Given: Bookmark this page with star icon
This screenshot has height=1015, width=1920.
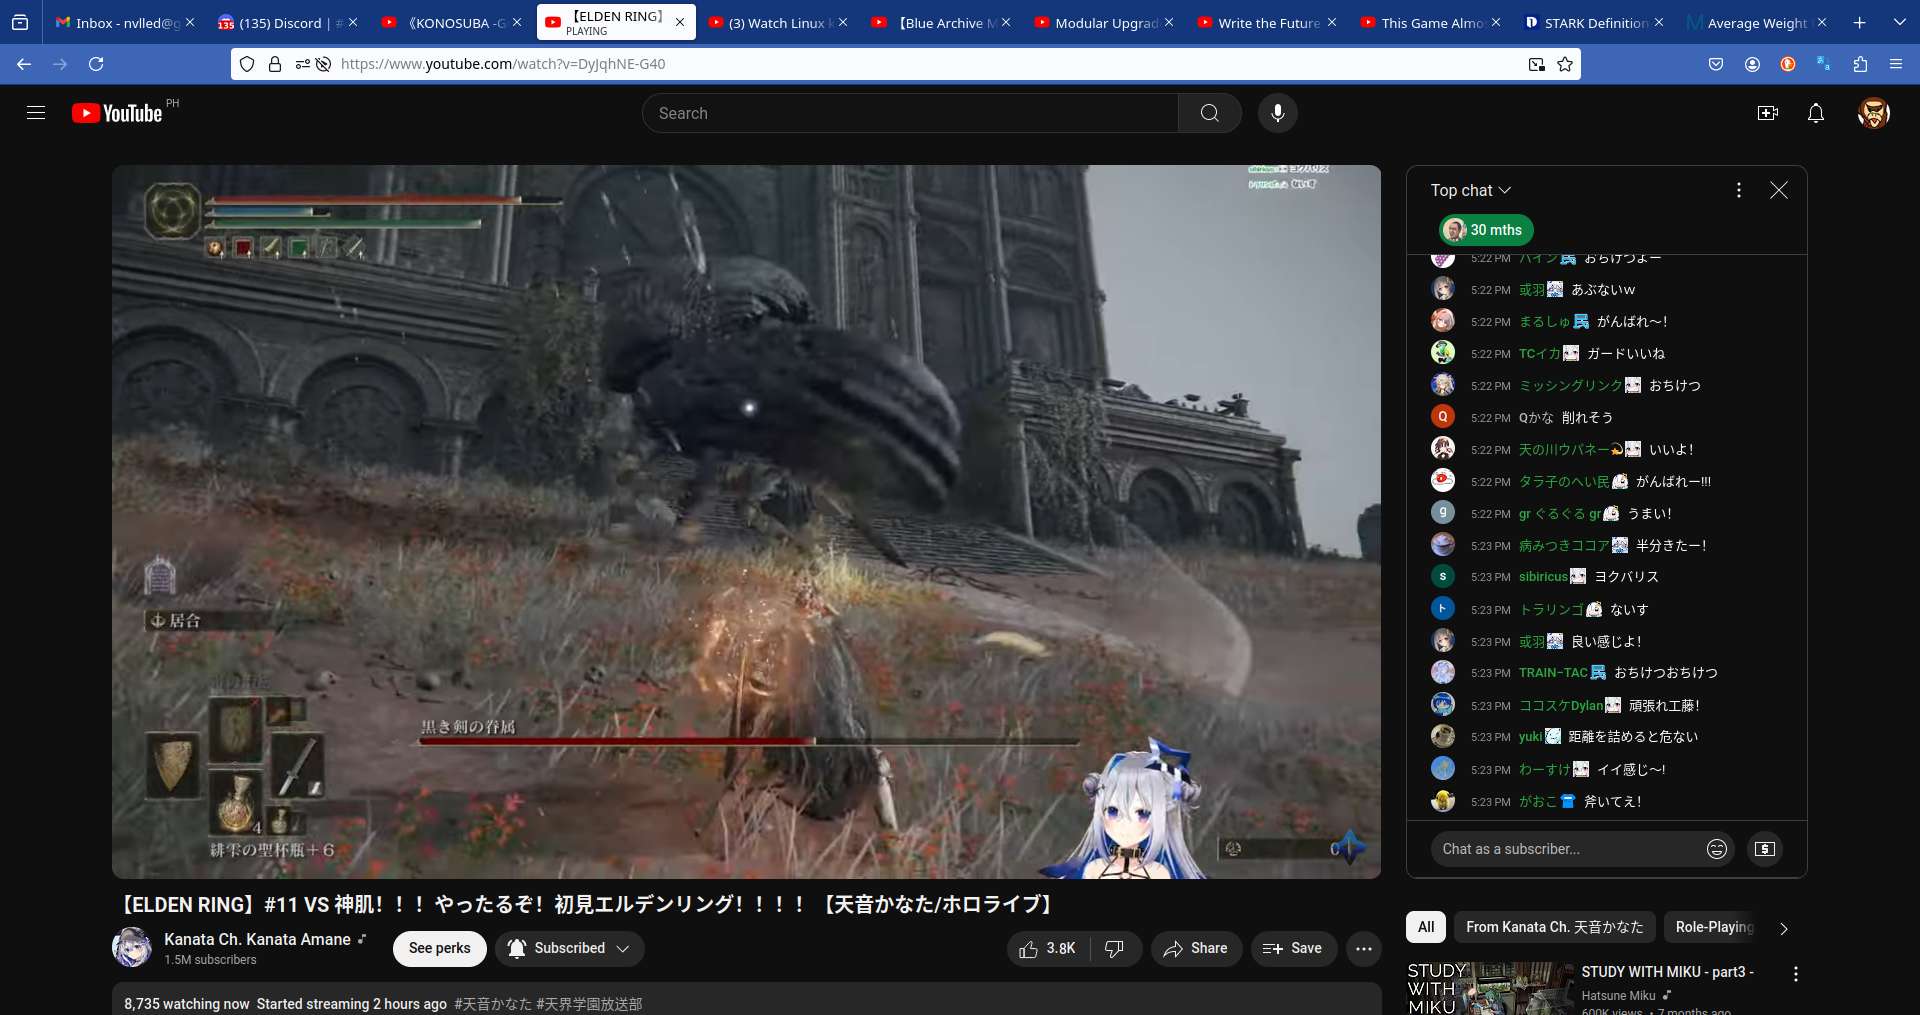Looking at the screenshot, I should click(x=1565, y=64).
